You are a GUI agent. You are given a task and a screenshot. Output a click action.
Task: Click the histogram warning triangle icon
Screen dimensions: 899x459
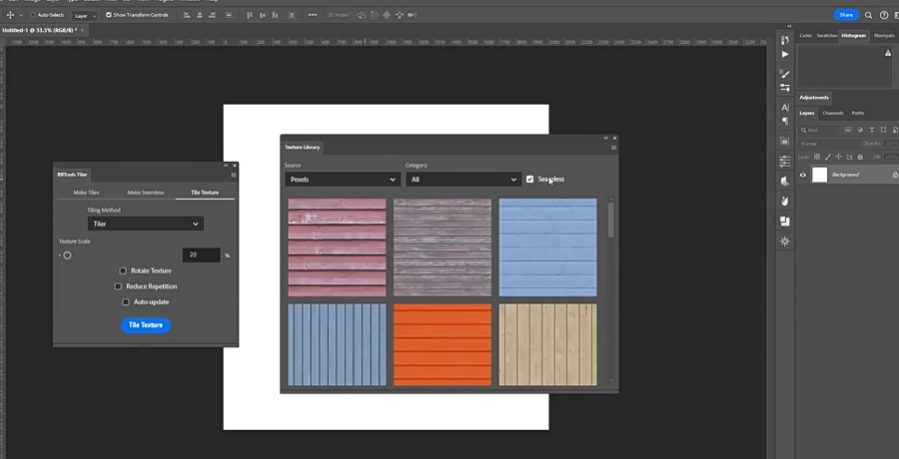click(x=888, y=53)
